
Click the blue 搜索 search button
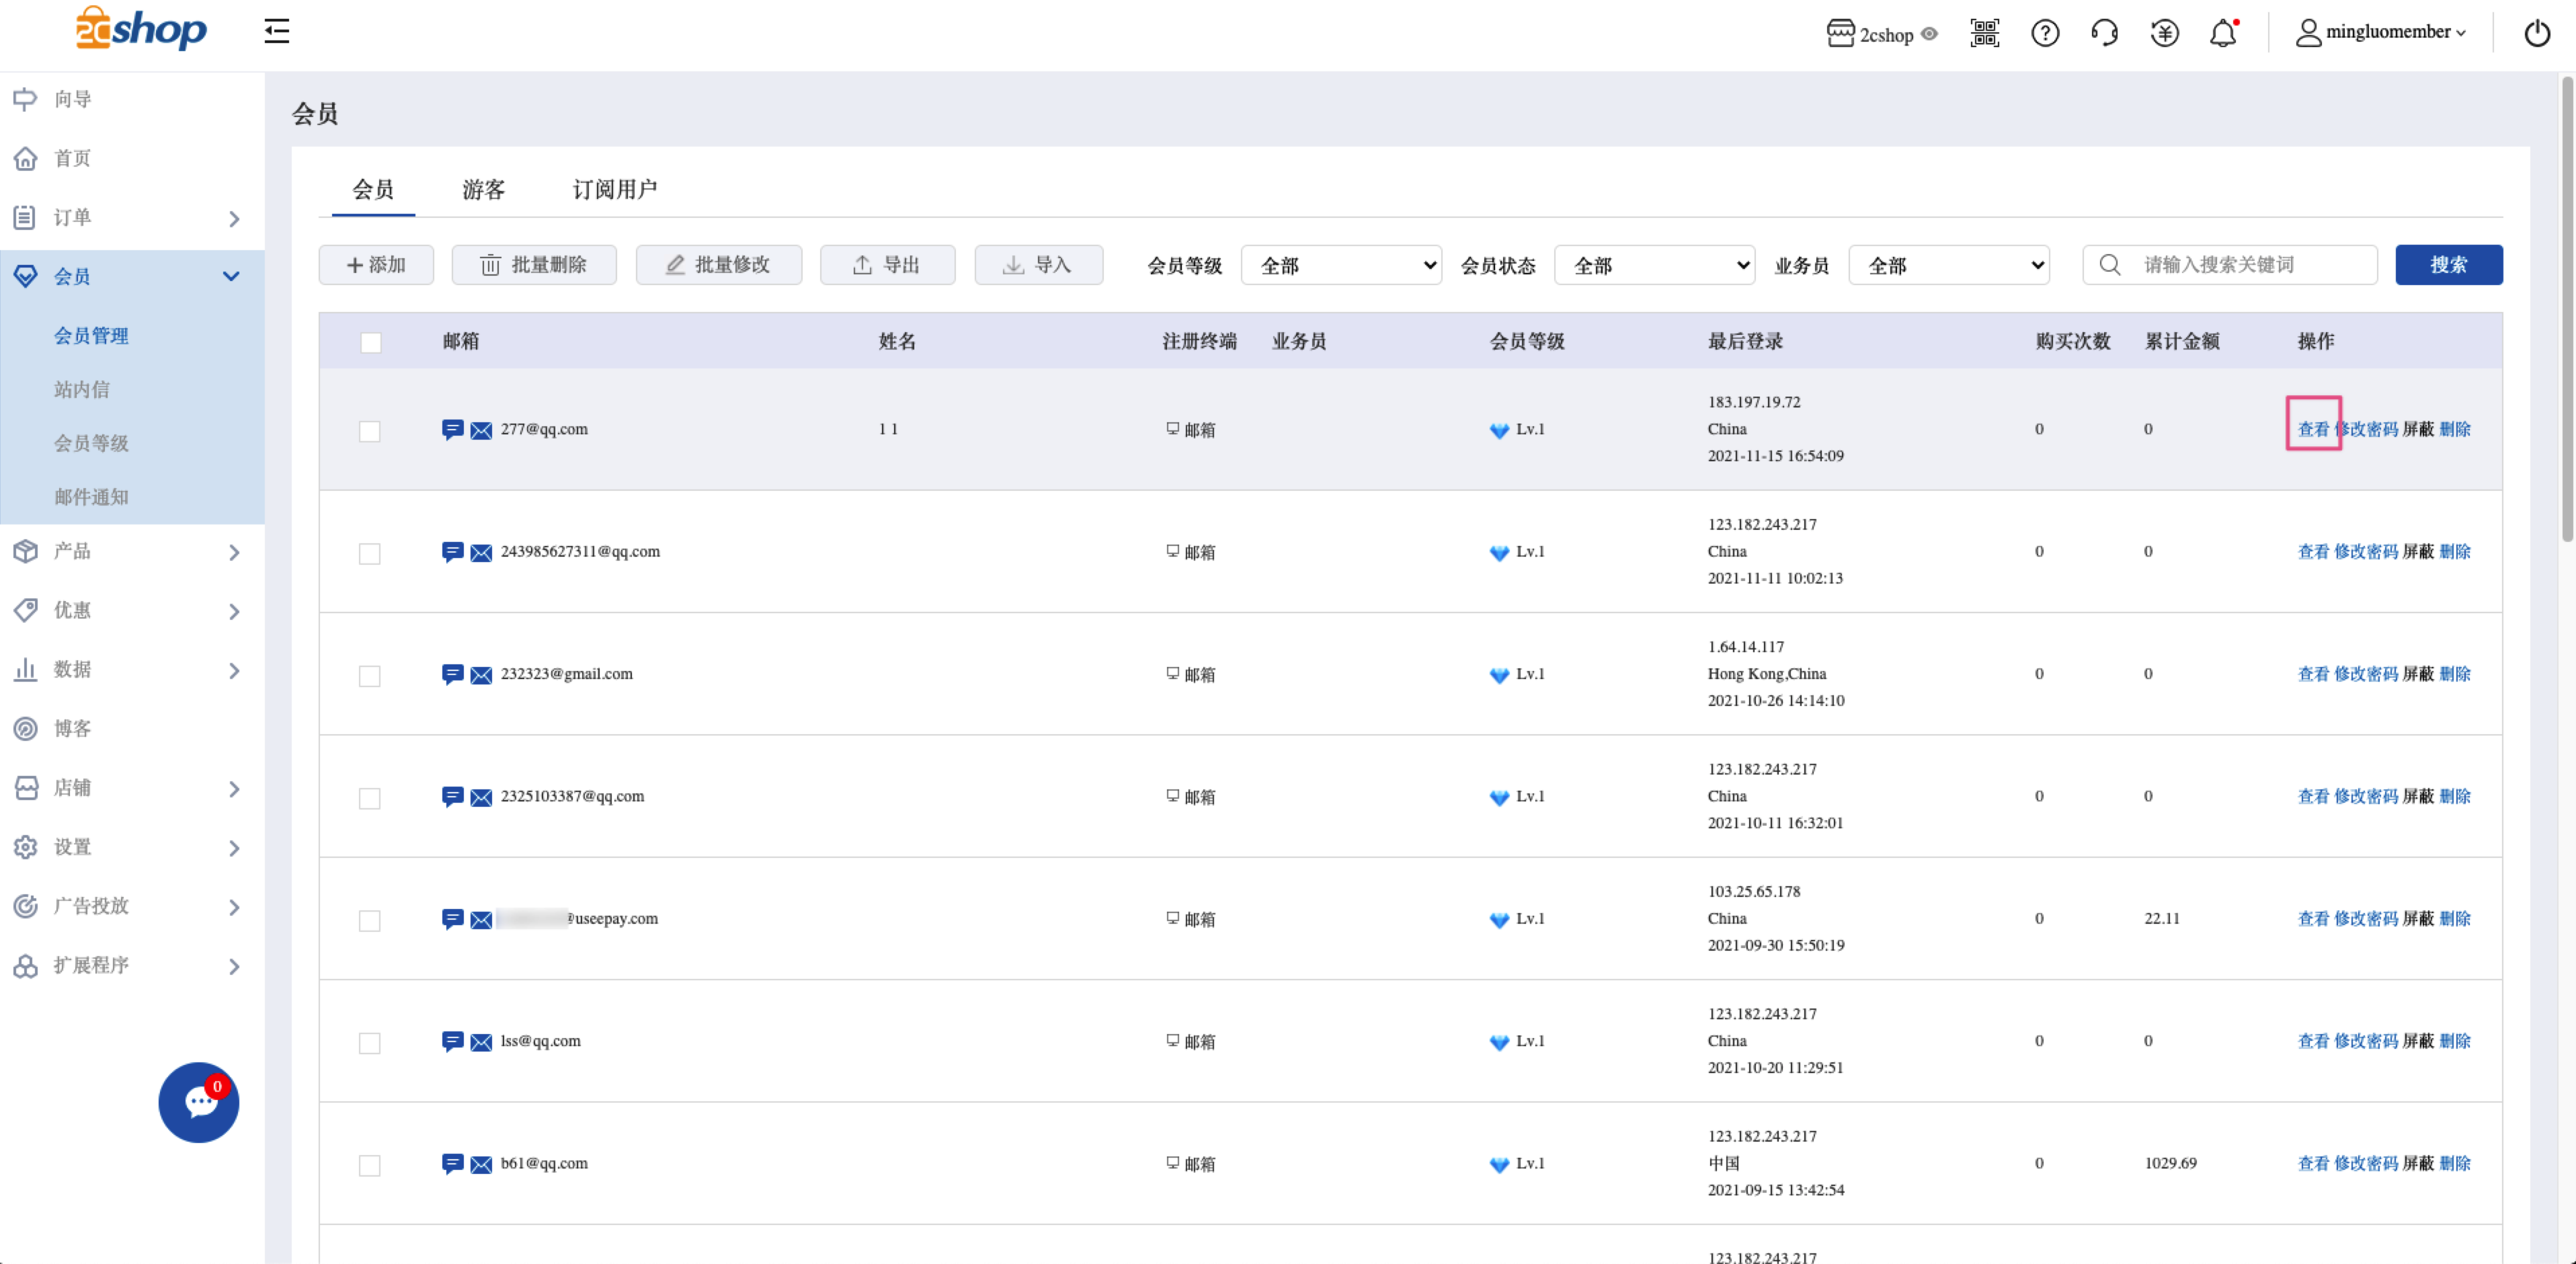[2448, 265]
